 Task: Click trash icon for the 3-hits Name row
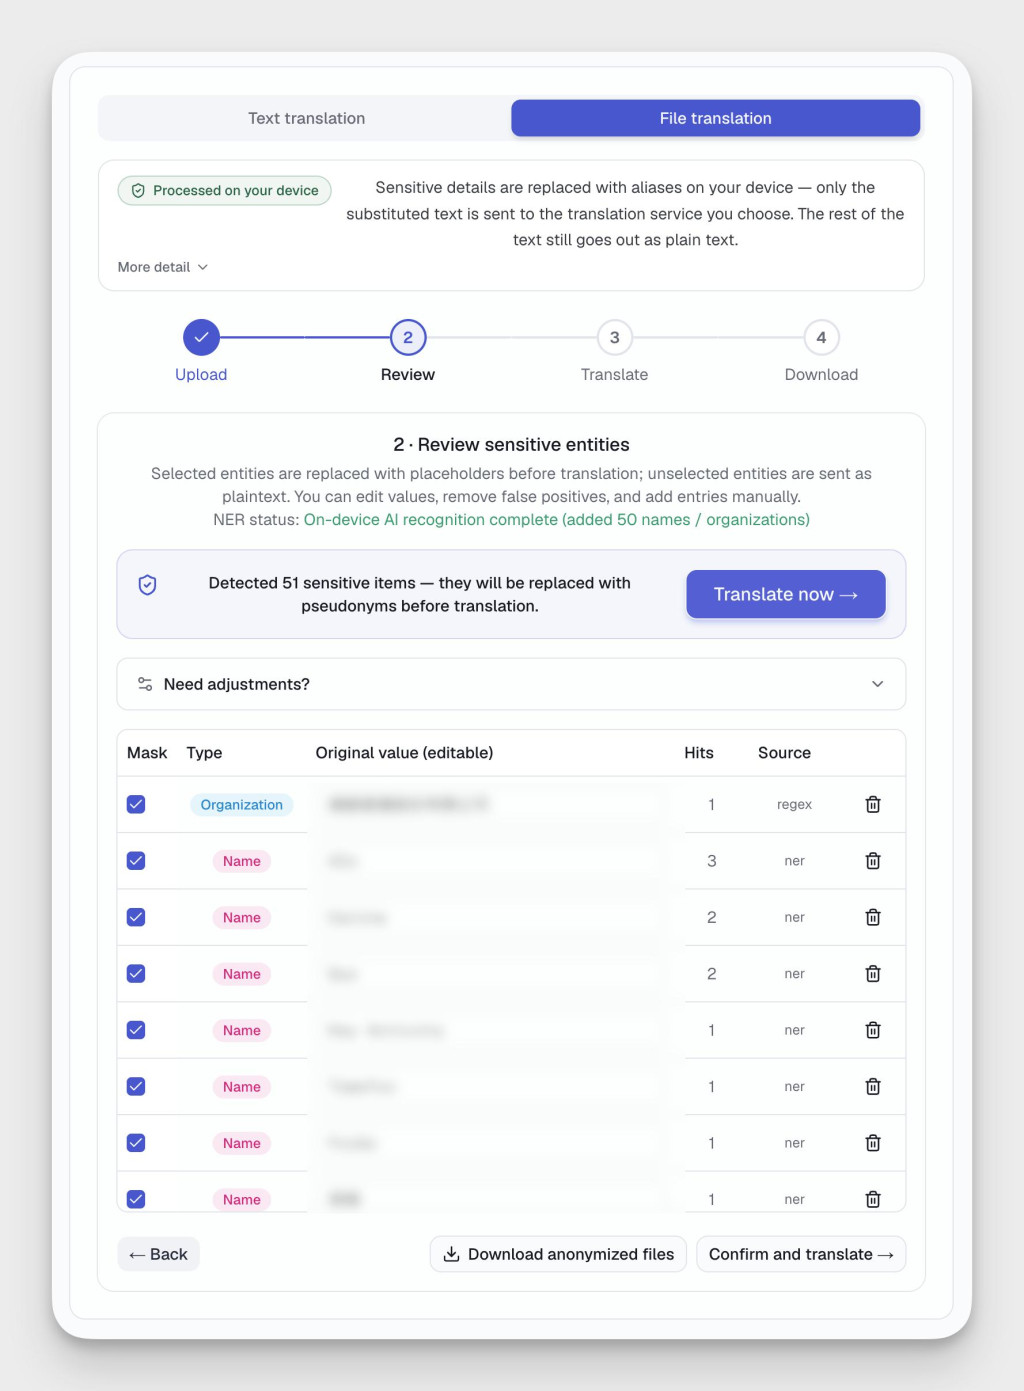(x=872, y=861)
